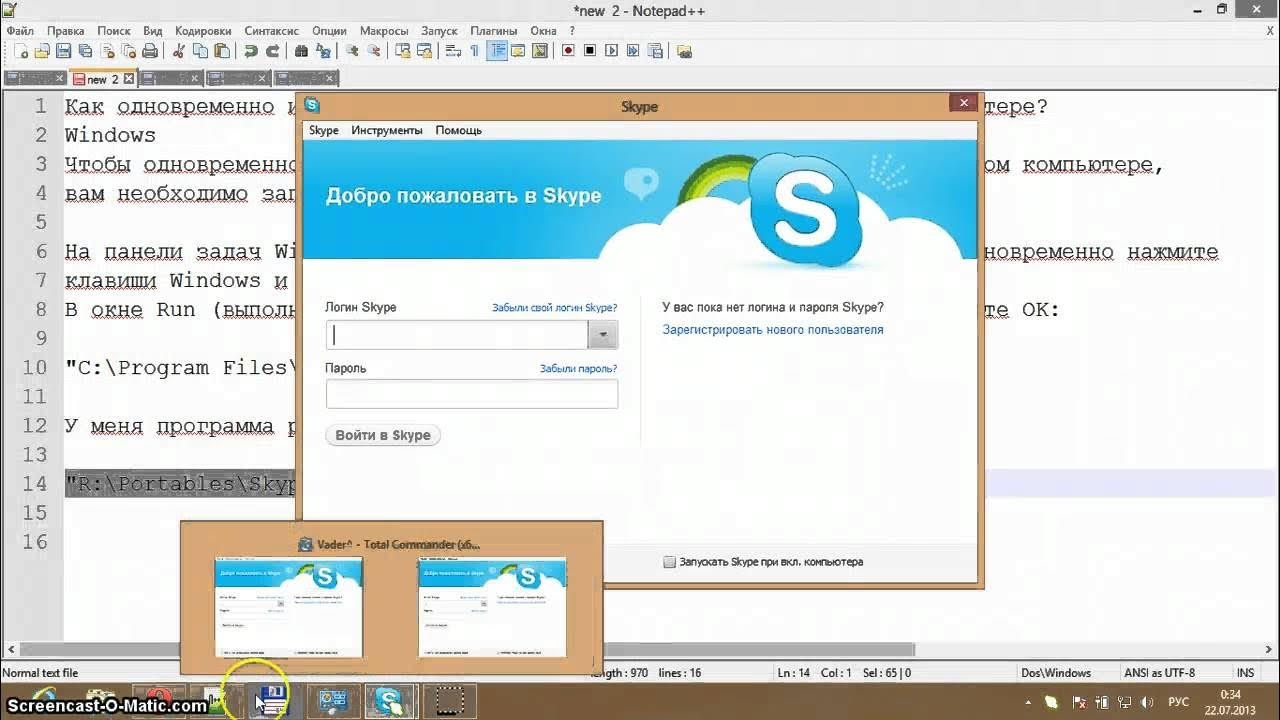The height and width of the screenshot is (720, 1280).
Task: Click the Close document toolbar icon
Action: point(107,50)
